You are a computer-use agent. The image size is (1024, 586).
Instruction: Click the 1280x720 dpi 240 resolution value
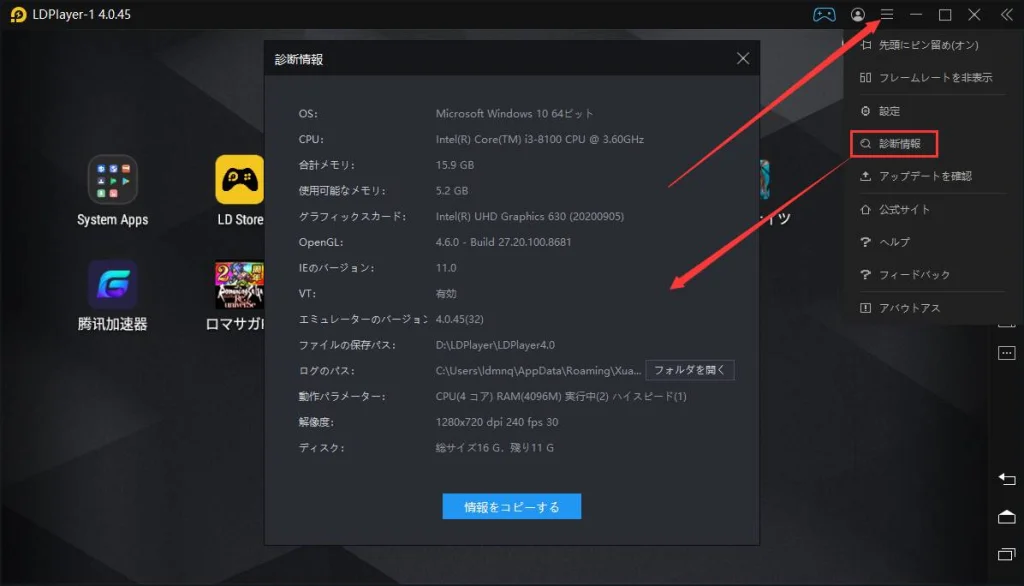(x=497, y=422)
